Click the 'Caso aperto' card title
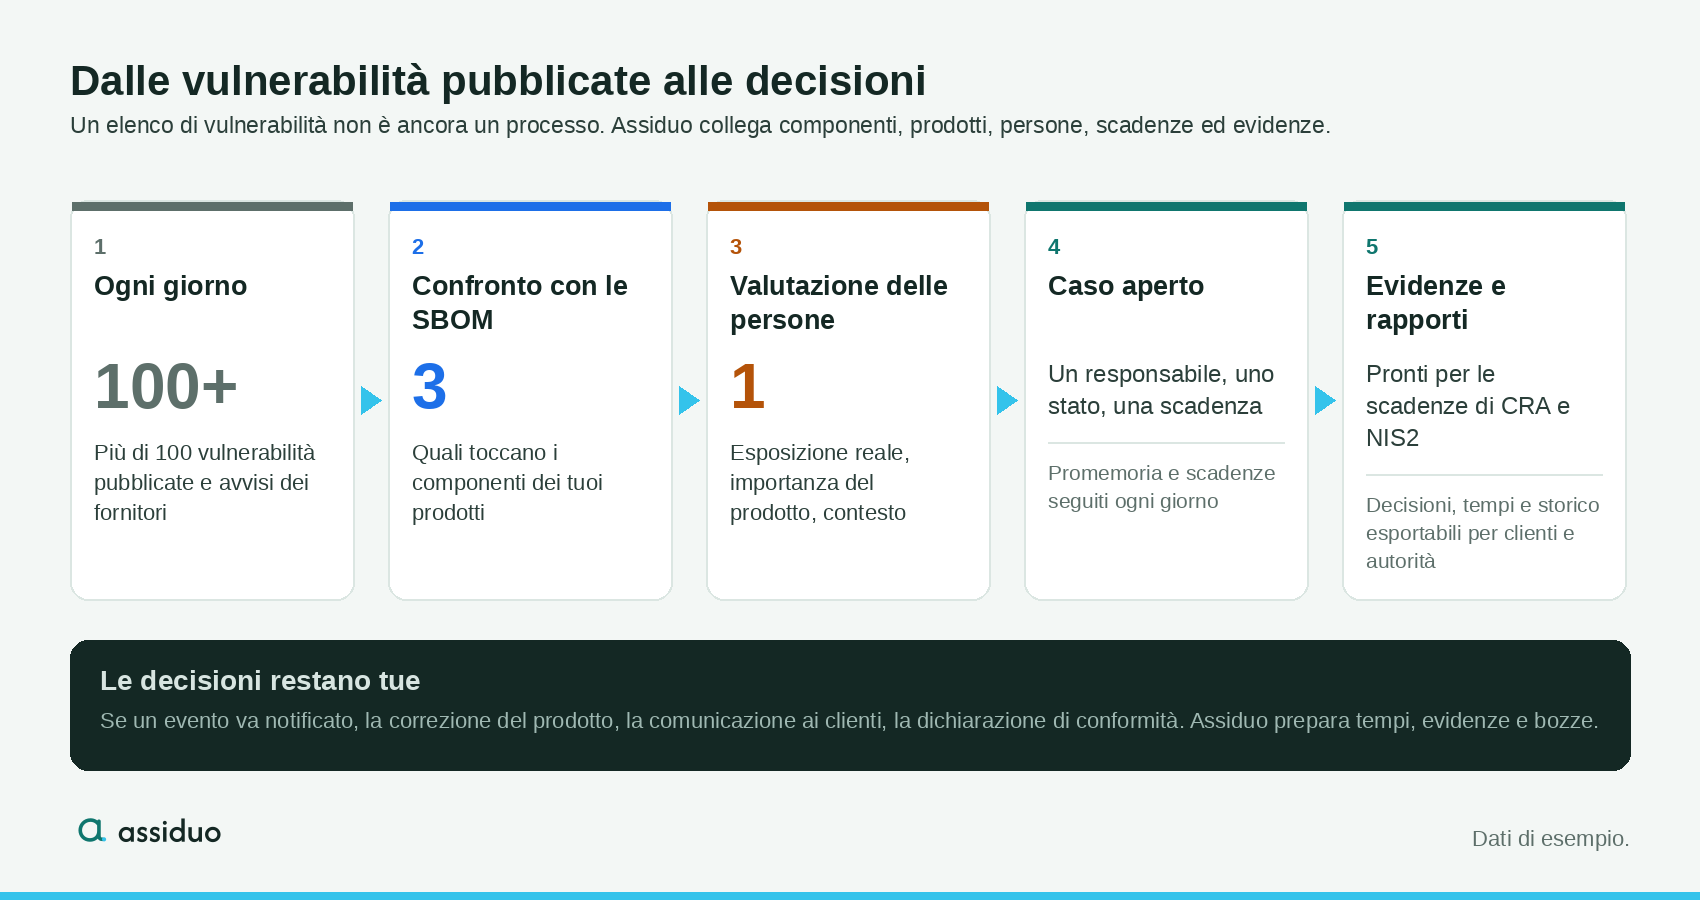 pyautogui.click(x=1126, y=286)
